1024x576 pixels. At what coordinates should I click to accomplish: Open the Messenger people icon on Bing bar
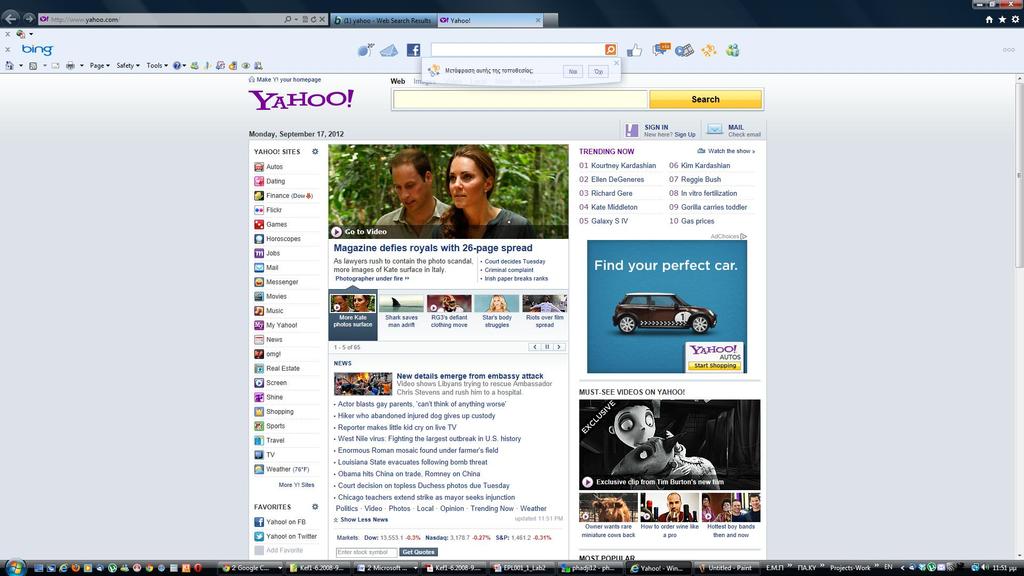pos(733,50)
